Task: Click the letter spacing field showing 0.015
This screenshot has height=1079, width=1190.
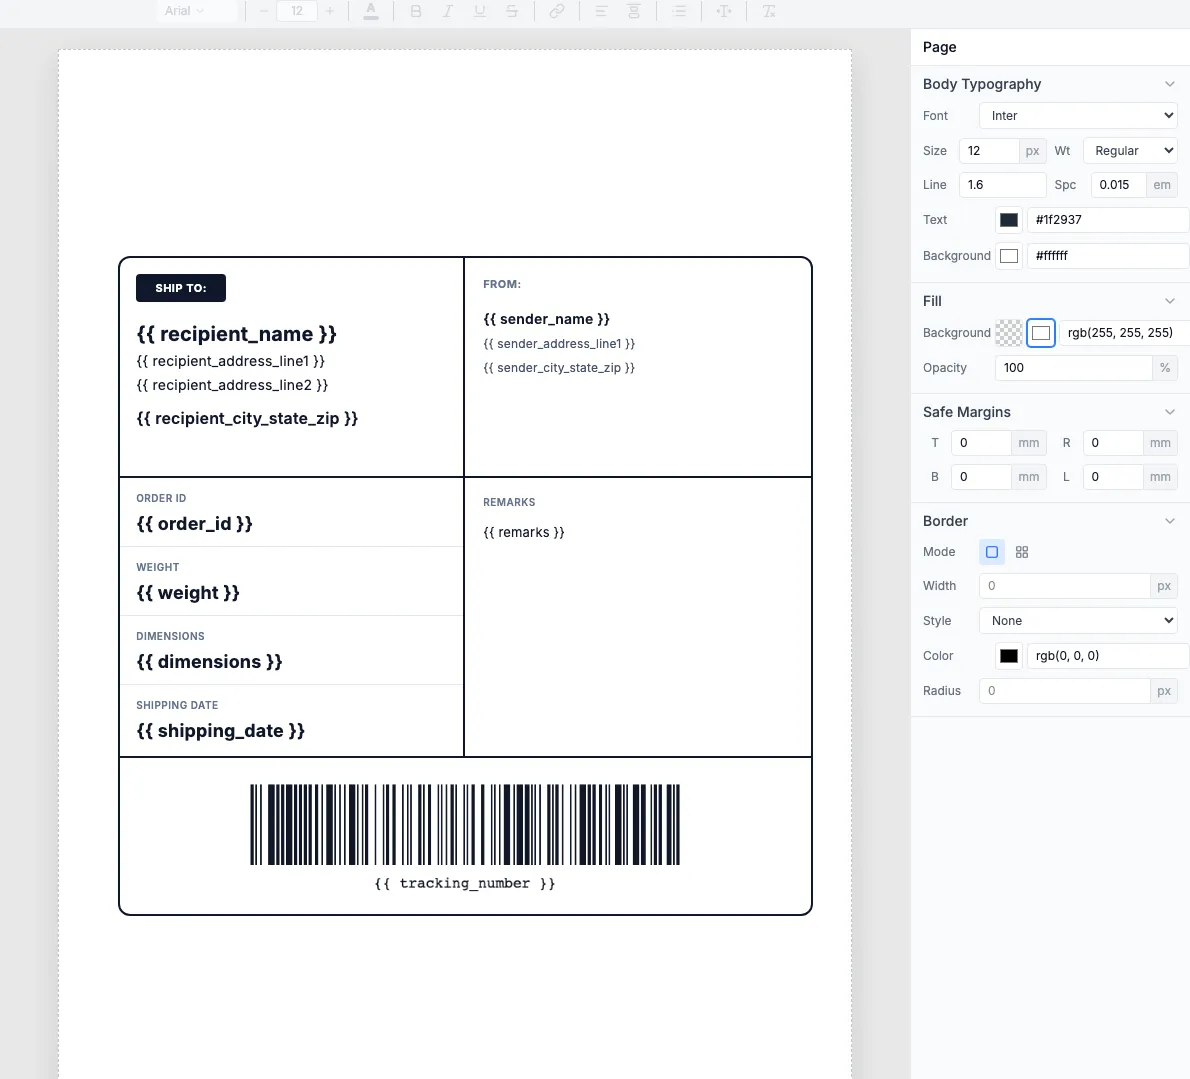Action: (x=1118, y=184)
